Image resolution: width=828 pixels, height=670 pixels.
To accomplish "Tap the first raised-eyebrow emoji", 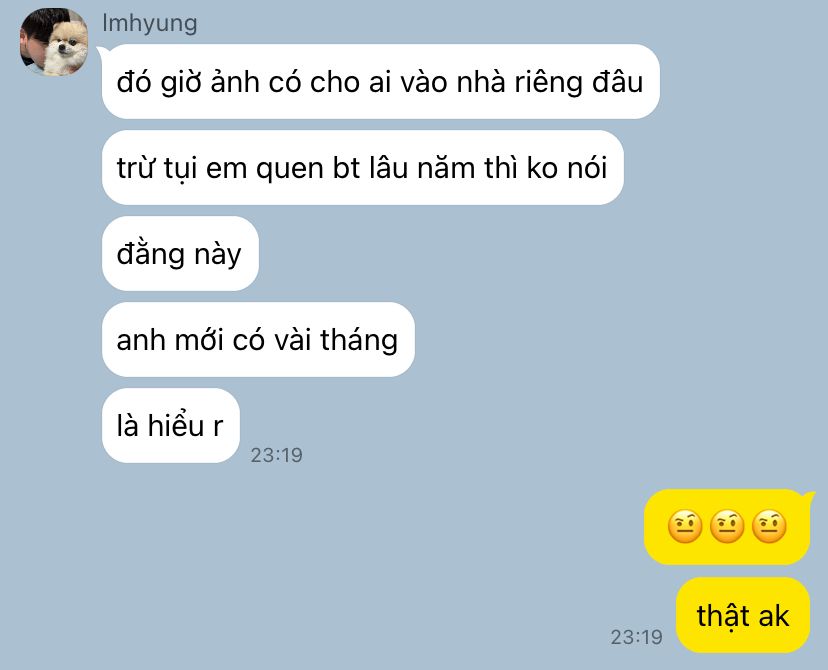I will tap(685, 526).
